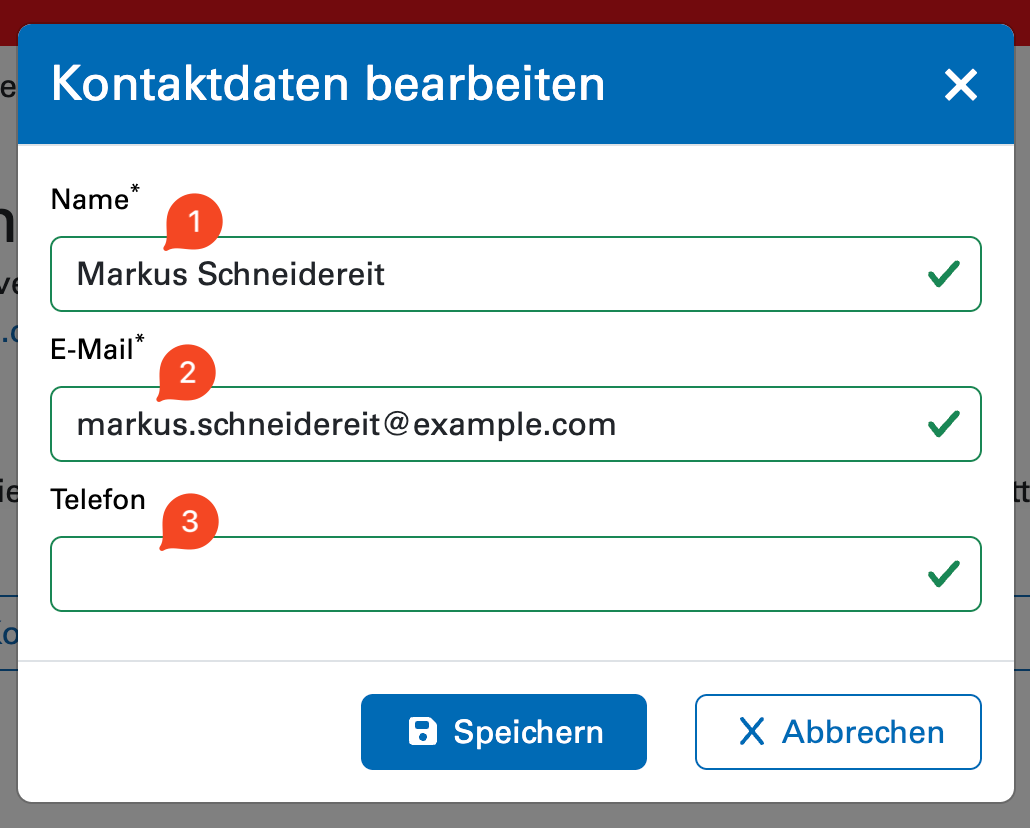The image size is (1030, 828).
Task: Click the dialog title Kontaktdaten bearbeiten
Action: click(328, 85)
